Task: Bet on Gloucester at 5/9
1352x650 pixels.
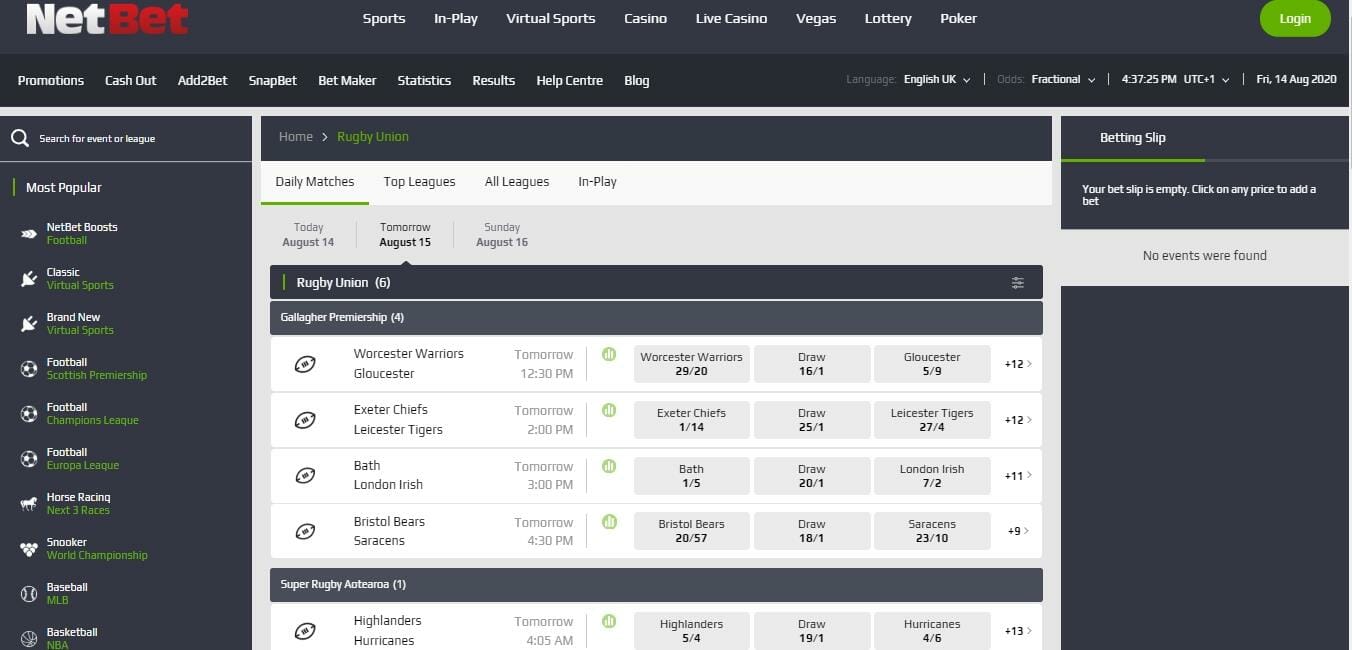Action: [932, 364]
